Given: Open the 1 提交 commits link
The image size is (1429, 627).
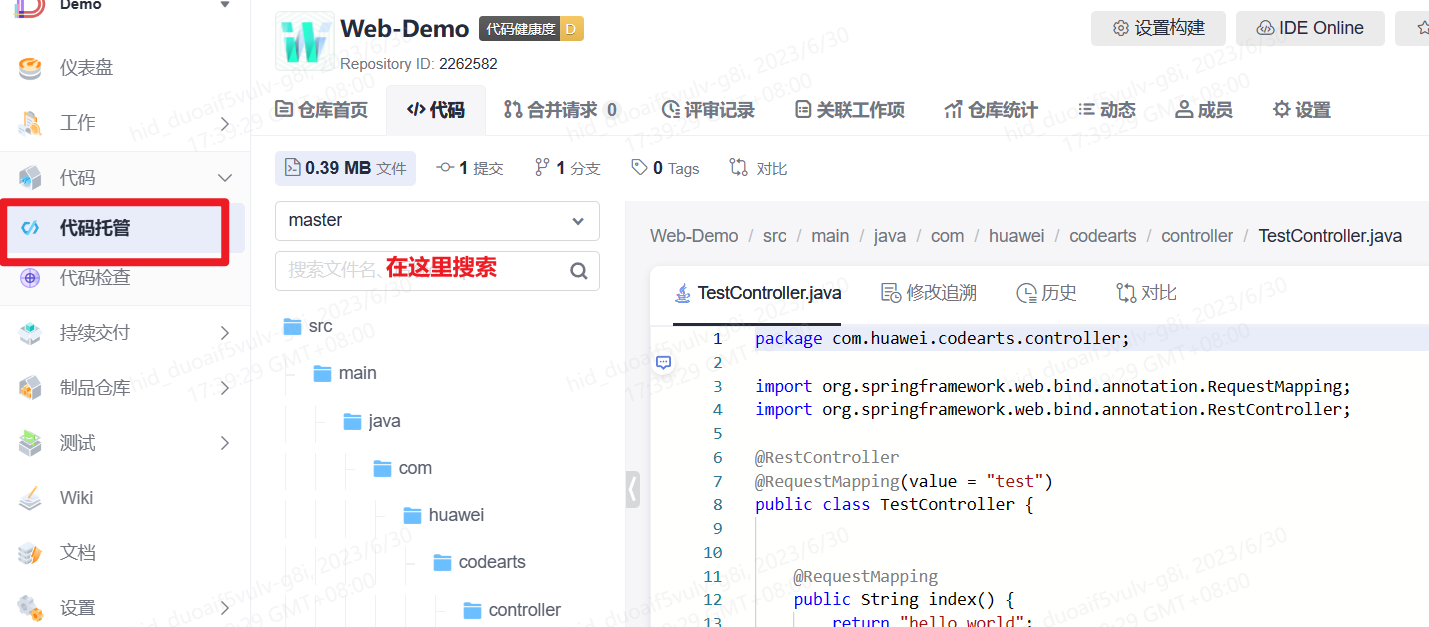Looking at the screenshot, I should pyautogui.click(x=470, y=168).
